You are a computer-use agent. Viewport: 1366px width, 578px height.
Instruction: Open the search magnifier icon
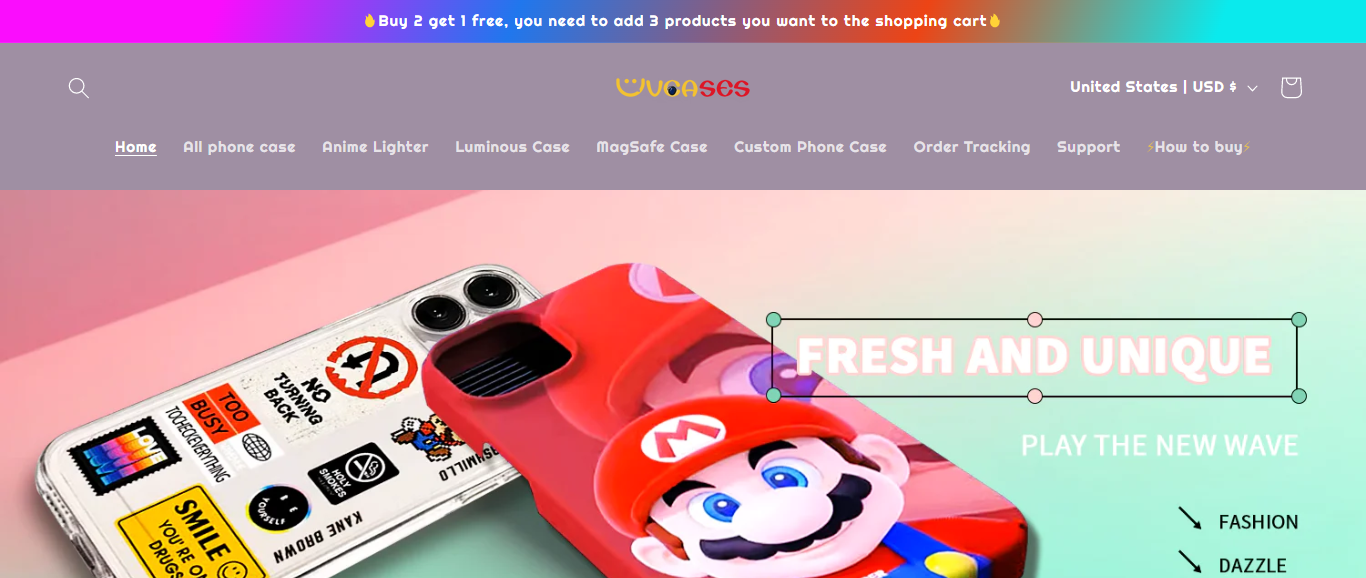[79, 88]
